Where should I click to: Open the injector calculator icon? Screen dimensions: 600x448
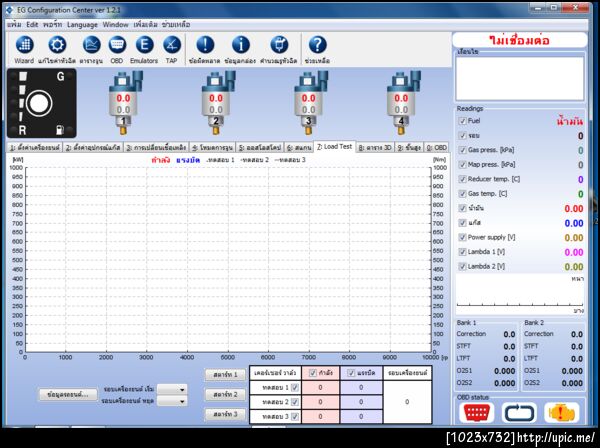point(279,45)
